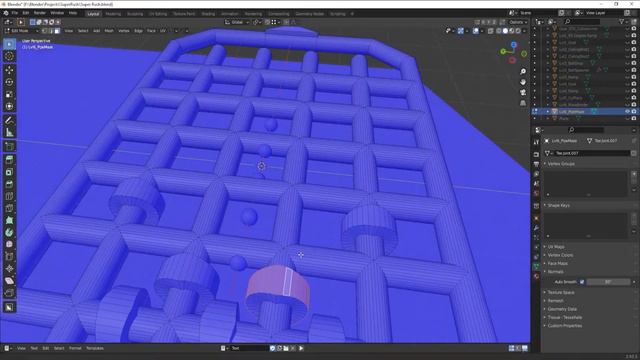The width and height of the screenshot is (640, 360).
Task: Open the Render properties tab
Action: click(536, 154)
